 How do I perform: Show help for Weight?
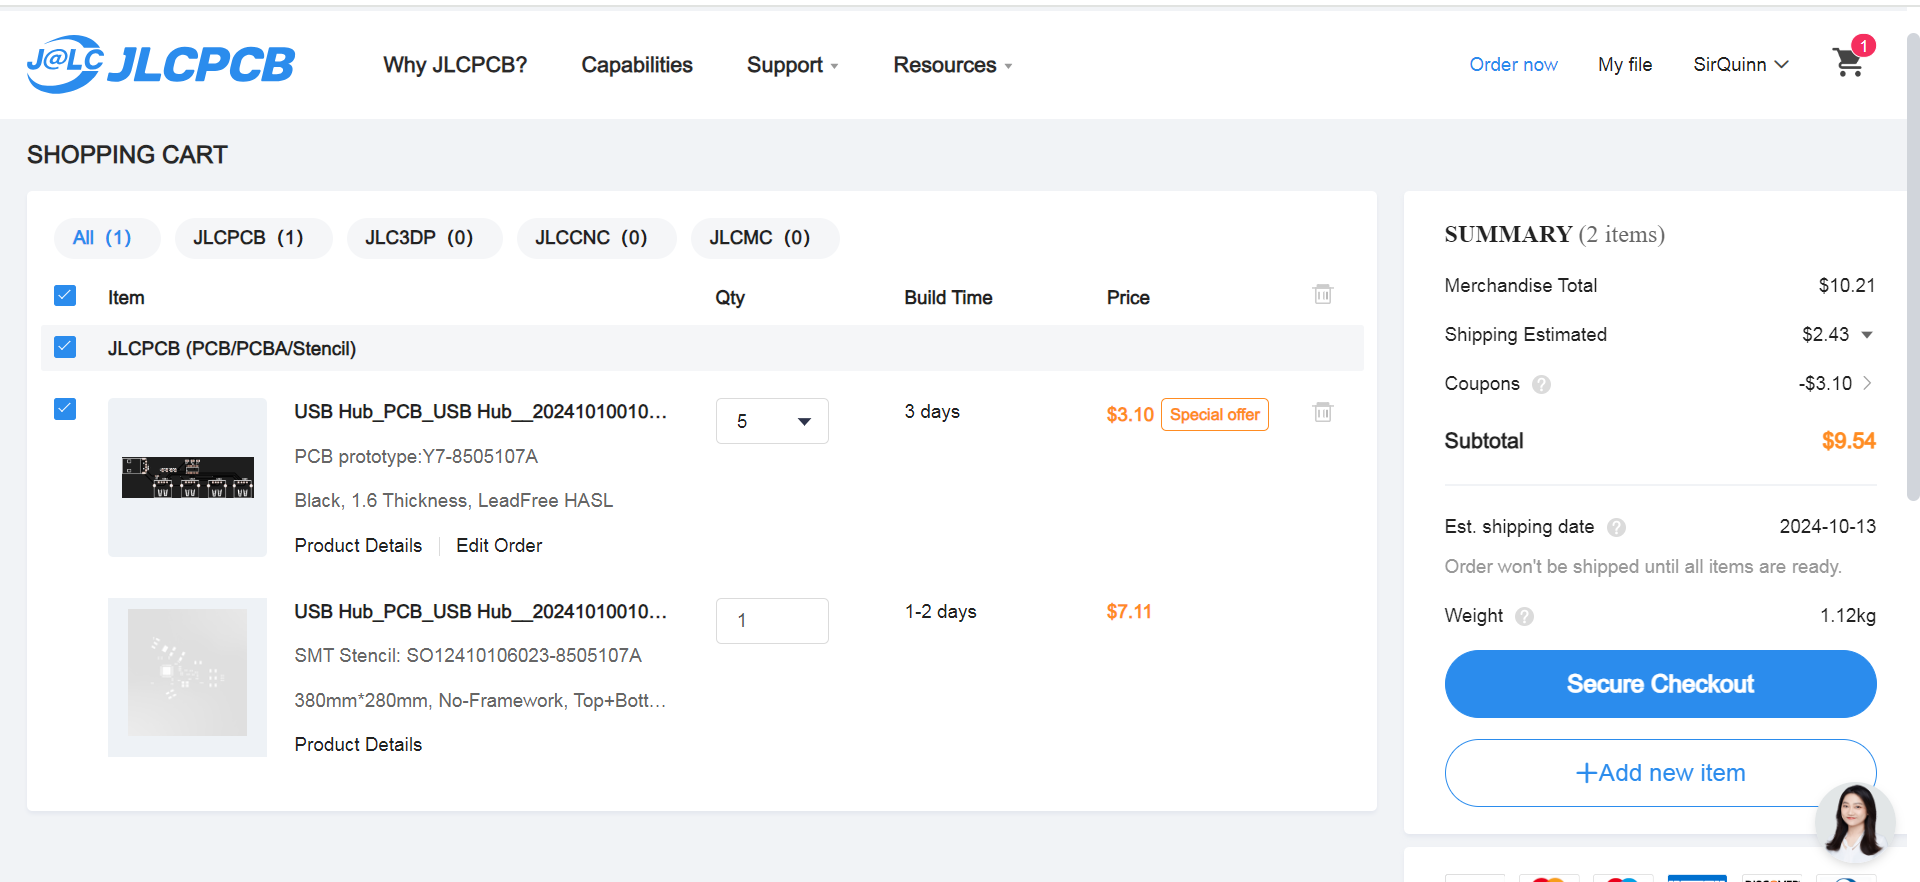pyautogui.click(x=1524, y=616)
